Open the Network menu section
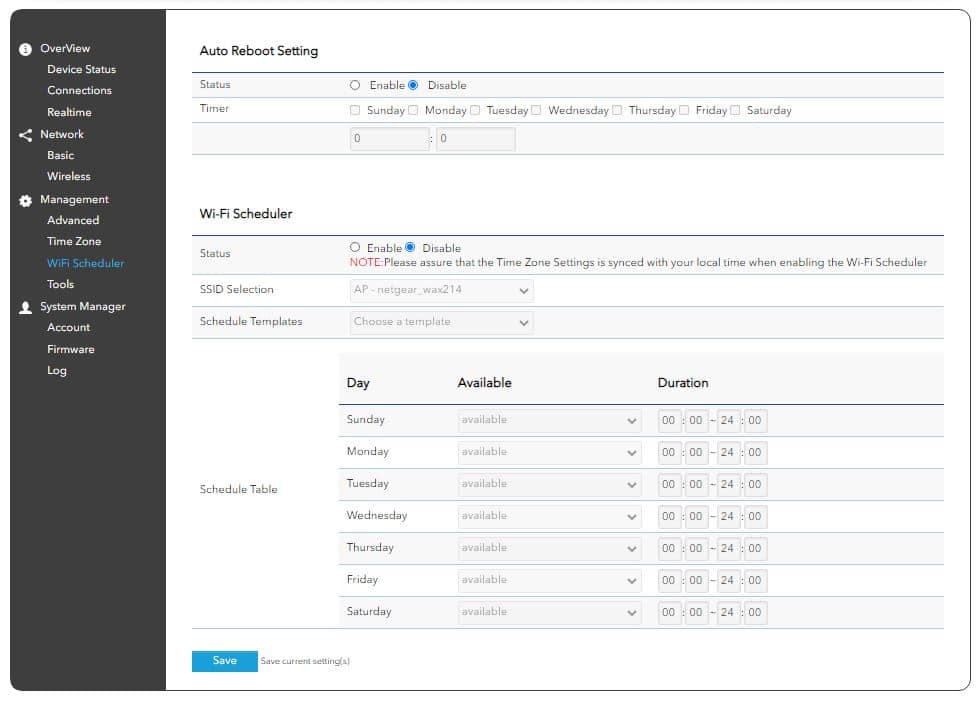979x702 pixels. (62, 134)
